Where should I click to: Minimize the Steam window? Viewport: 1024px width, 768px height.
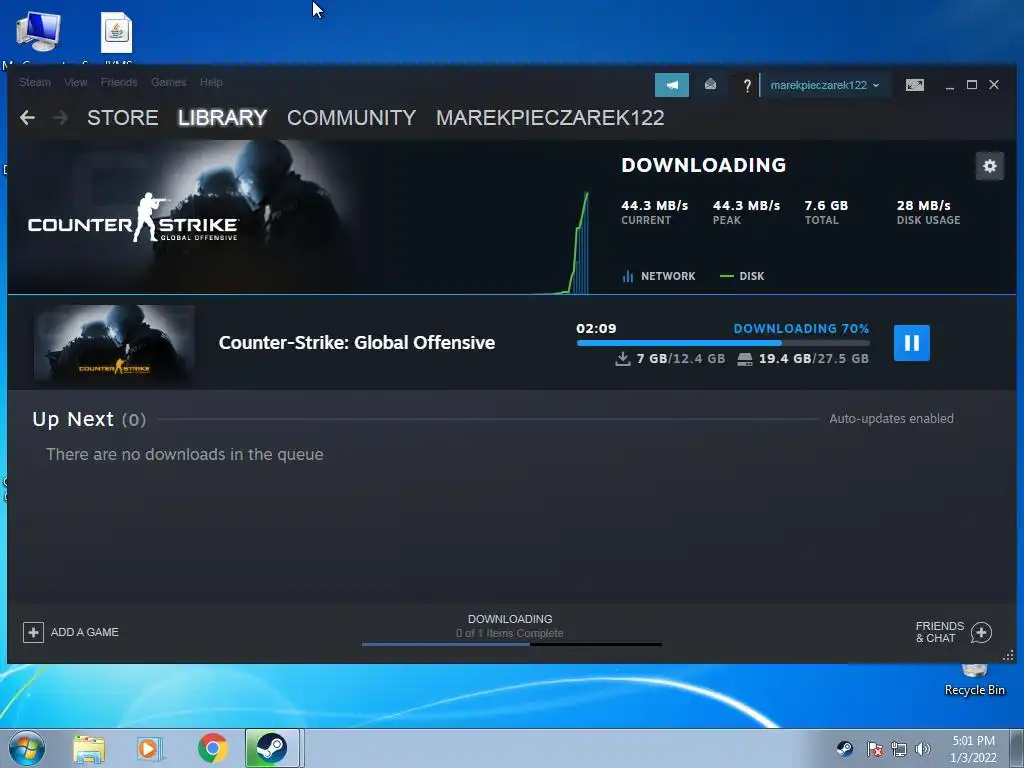[x=950, y=86]
